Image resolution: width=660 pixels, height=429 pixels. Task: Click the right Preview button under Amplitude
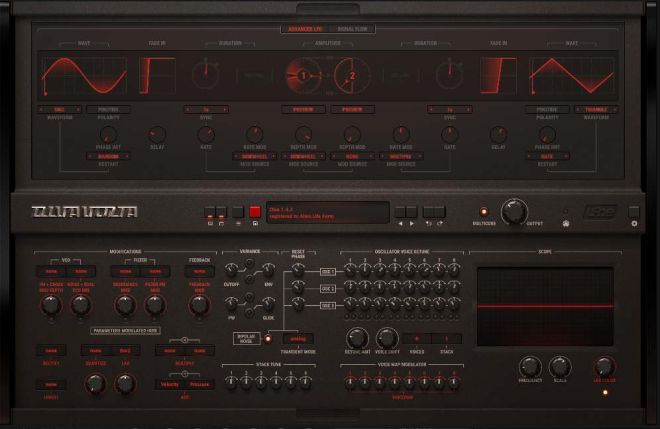coord(352,109)
